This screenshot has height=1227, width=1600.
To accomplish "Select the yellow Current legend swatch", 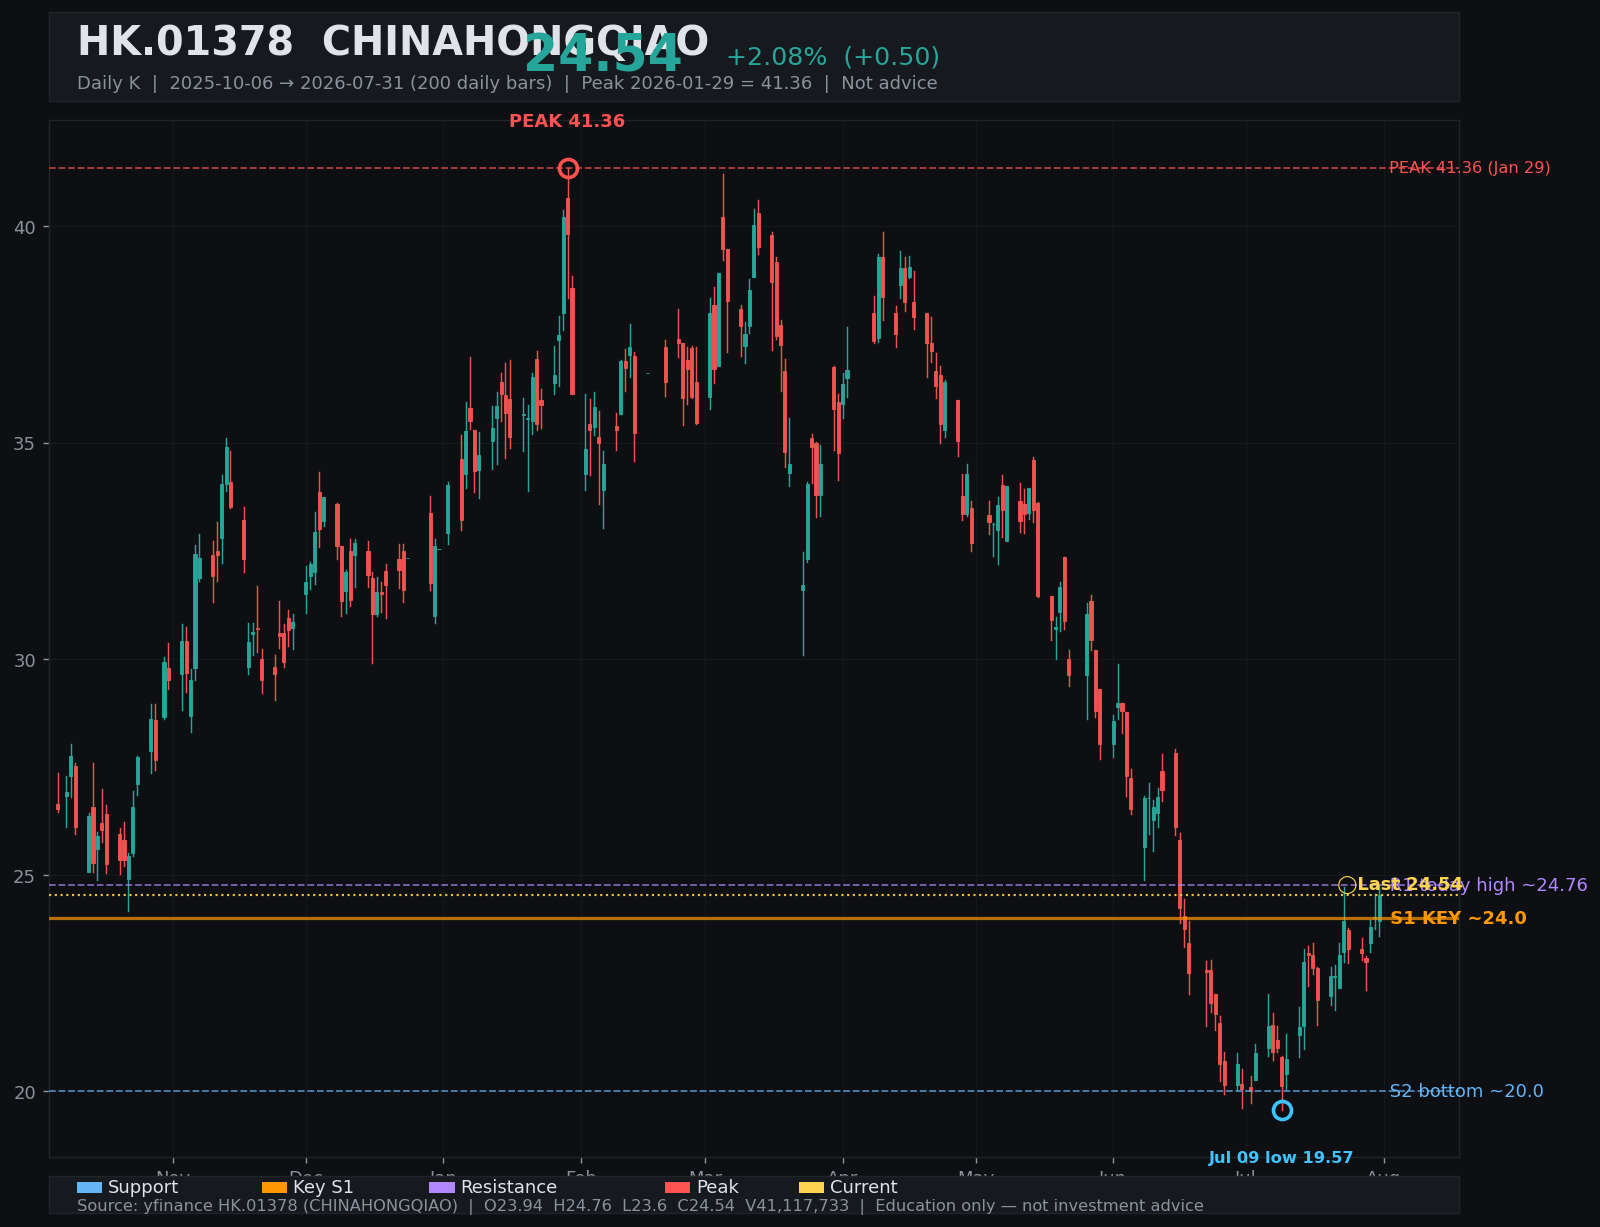I will (x=812, y=1187).
